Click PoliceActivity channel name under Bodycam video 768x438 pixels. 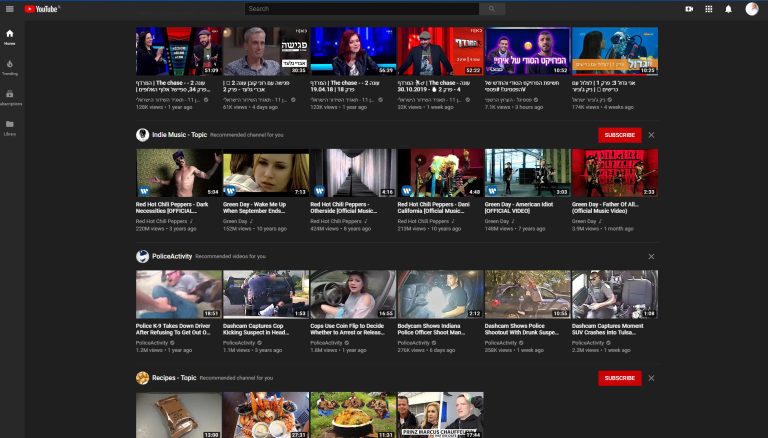point(413,343)
